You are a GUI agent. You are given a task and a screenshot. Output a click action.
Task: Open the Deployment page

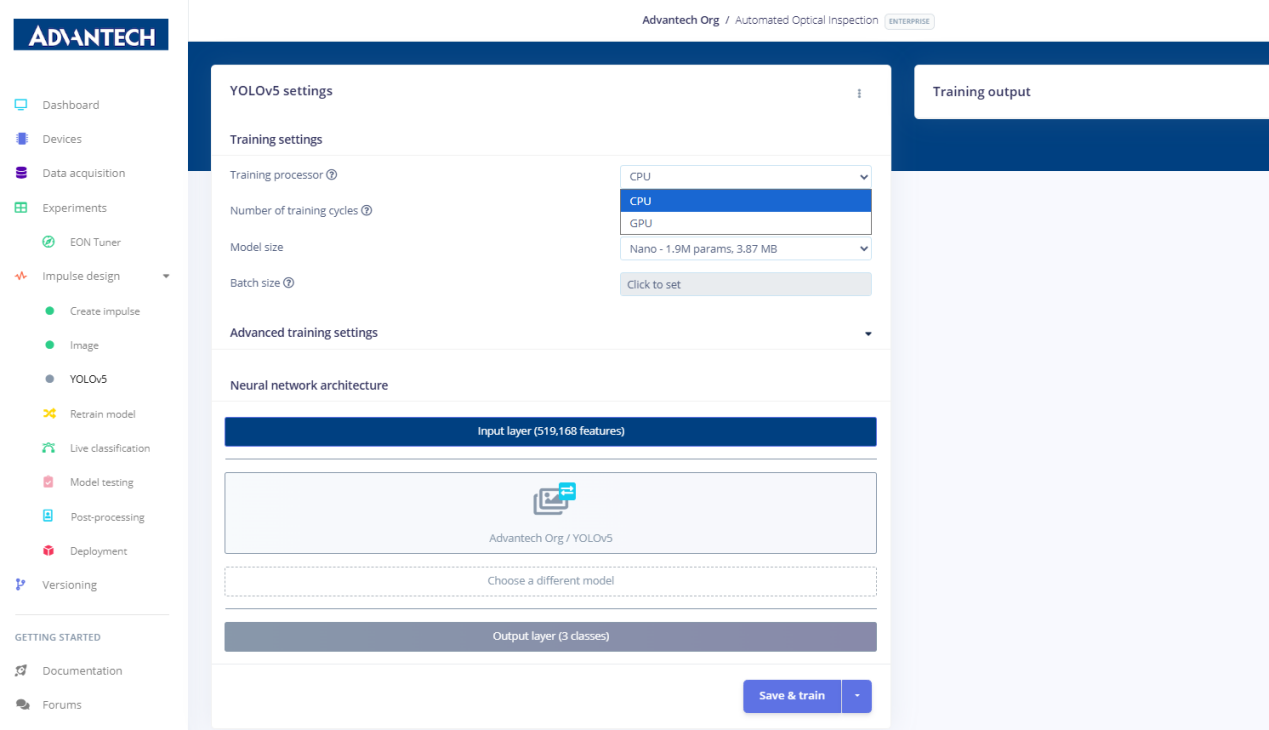(99, 551)
